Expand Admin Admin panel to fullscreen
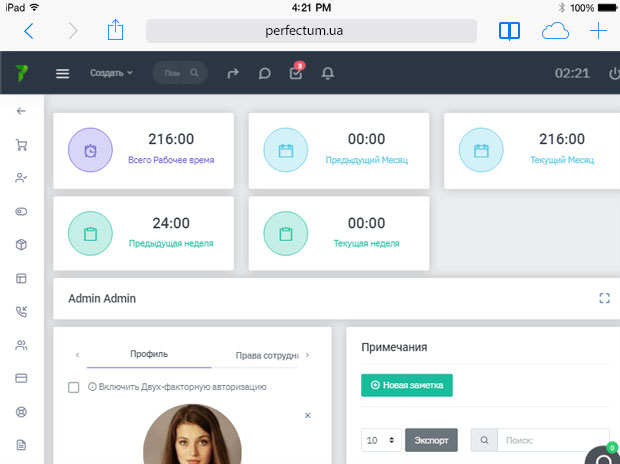 (x=604, y=298)
